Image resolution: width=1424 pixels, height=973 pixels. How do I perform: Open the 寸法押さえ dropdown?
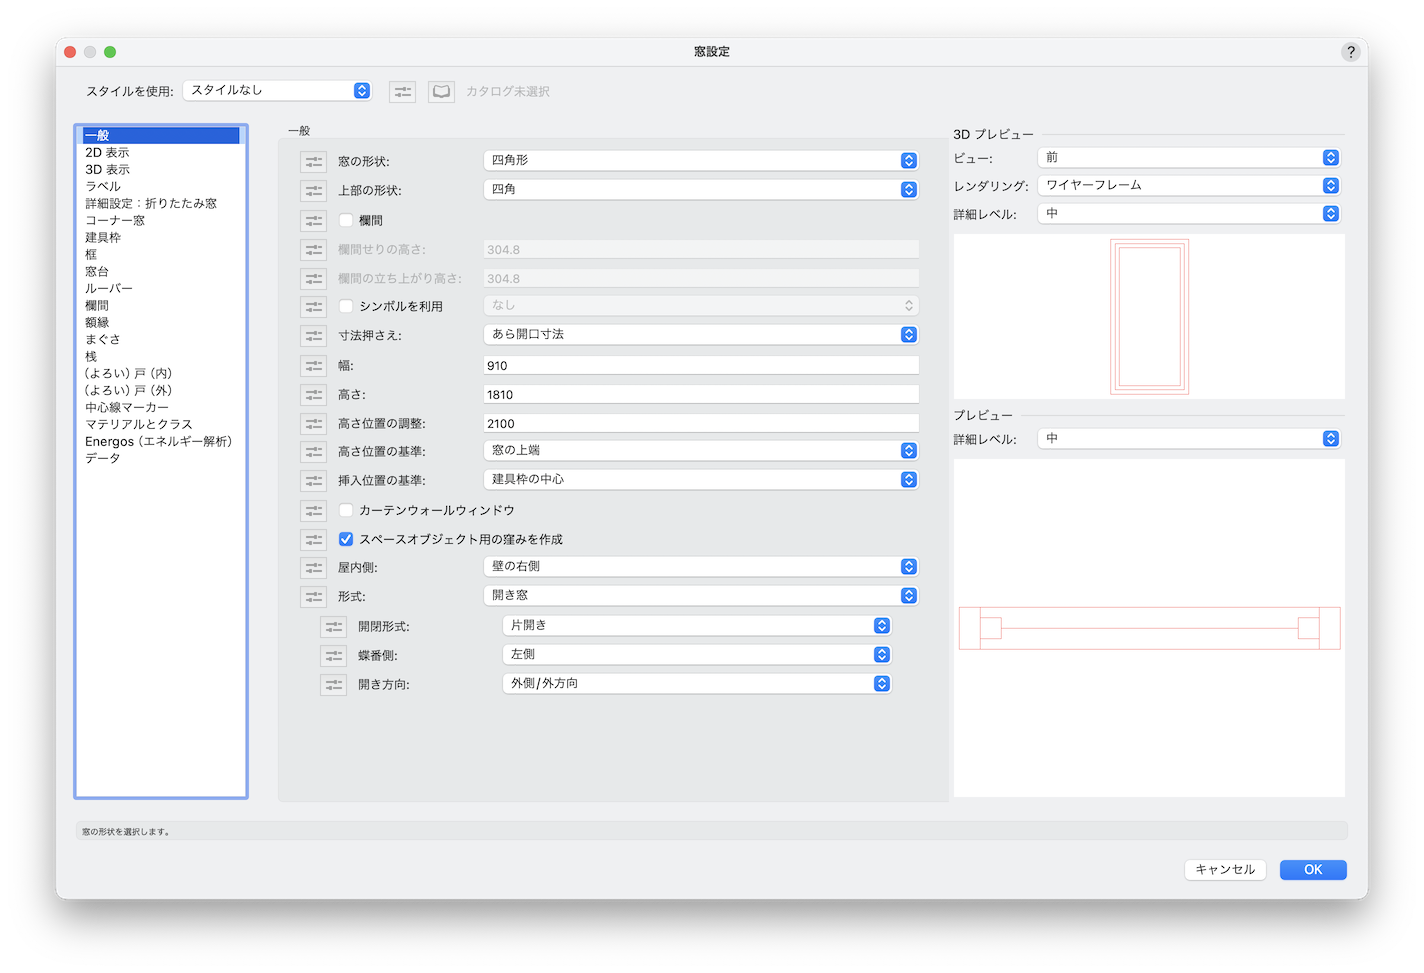[x=701, y=334]
